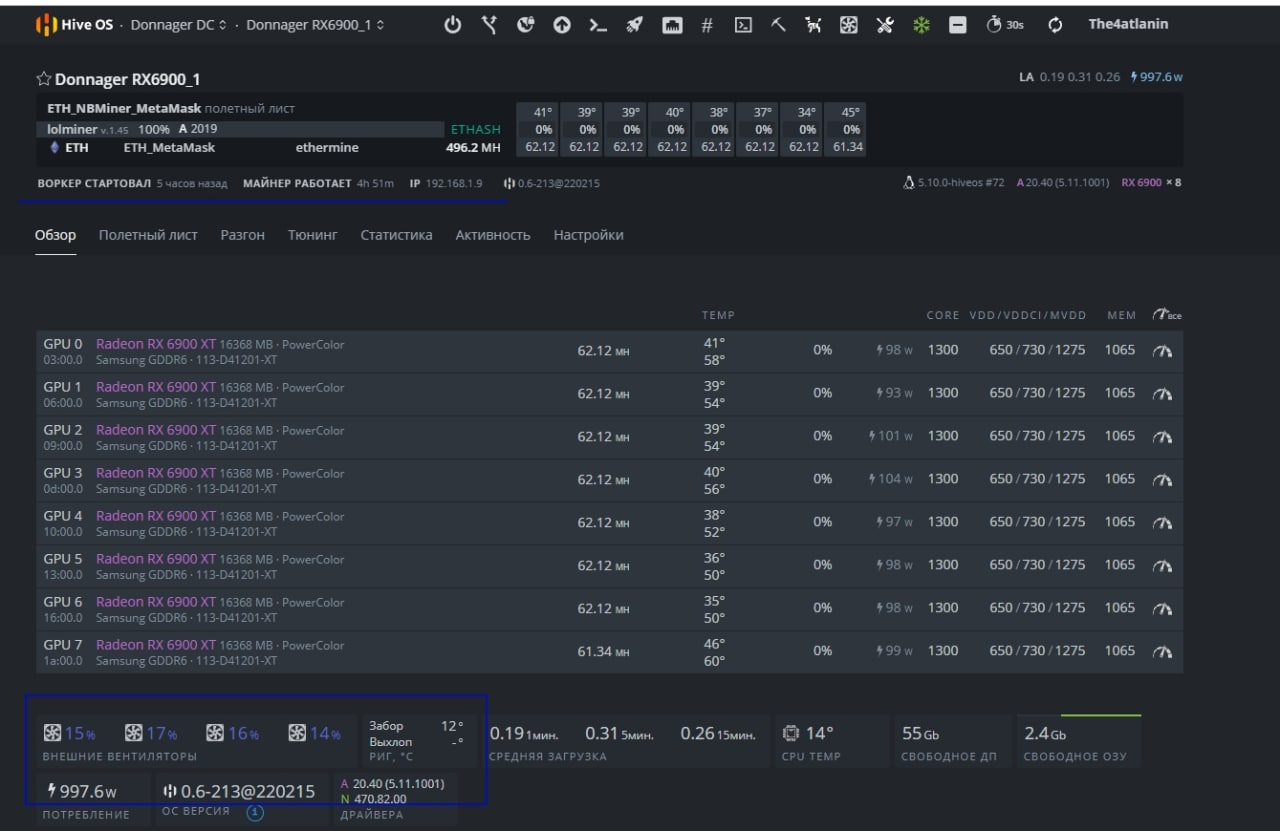Click the 997.6 w consumption tile

pos(93,797)
